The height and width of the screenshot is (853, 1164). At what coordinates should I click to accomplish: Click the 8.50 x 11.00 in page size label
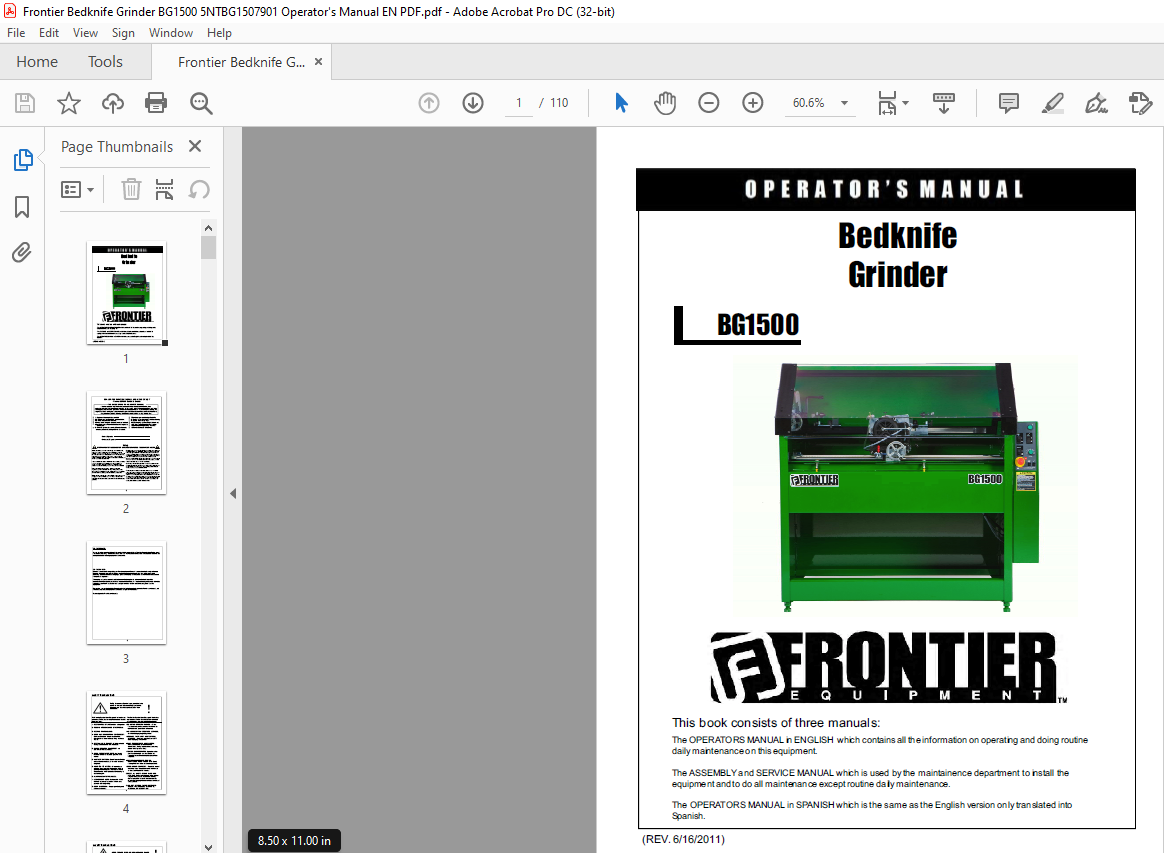click(x=294, y=840)
